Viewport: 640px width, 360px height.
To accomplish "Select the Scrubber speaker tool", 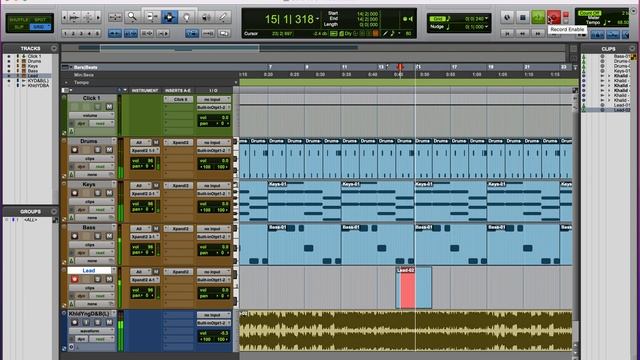I will 206,17.
